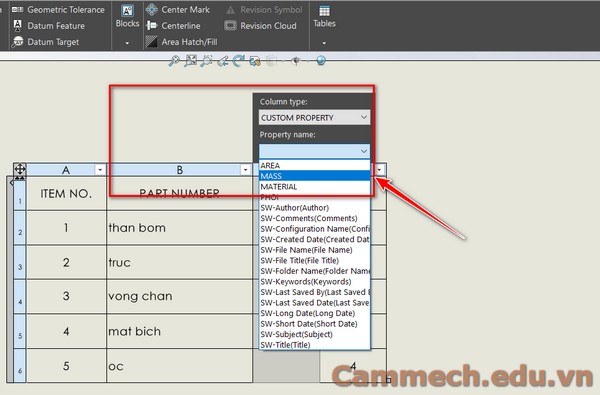Select the Geometric Tolerance tool

pyautogui.click(x=58, y=10)
